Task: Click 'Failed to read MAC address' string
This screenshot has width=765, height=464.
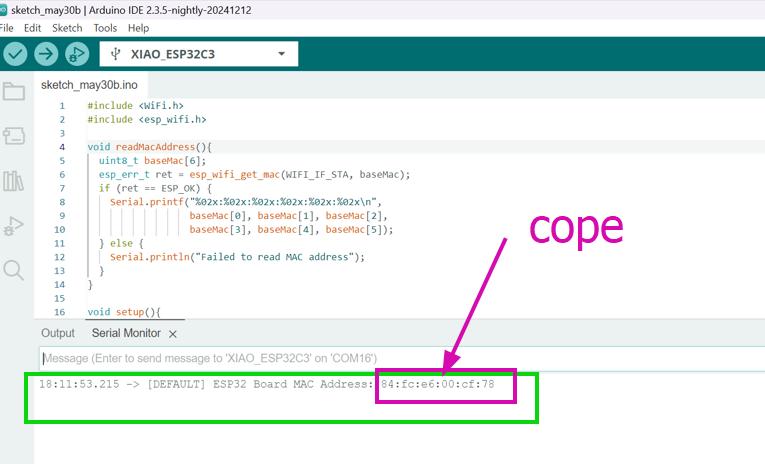Action: (274, 257)
